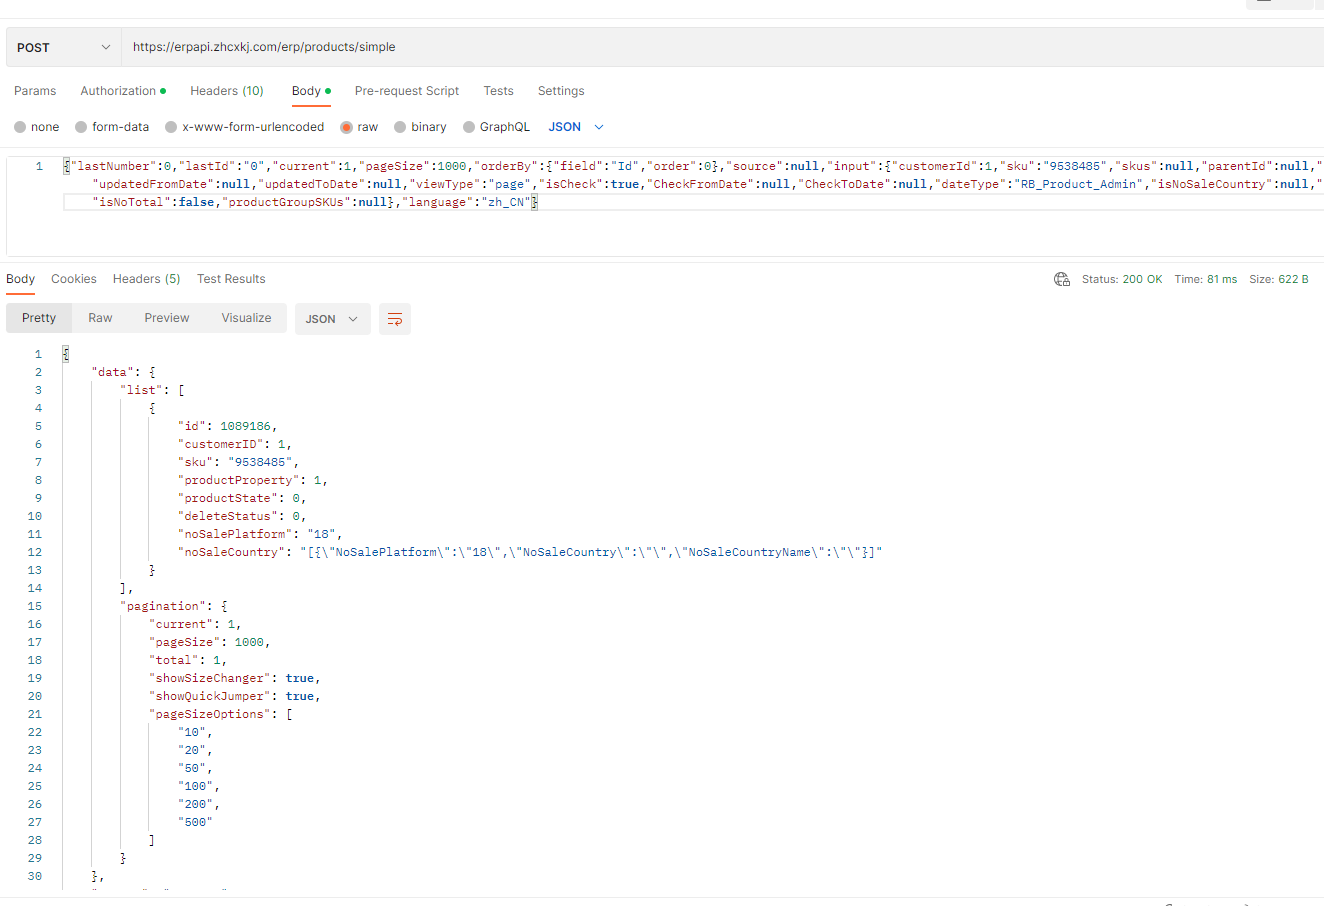Open the Pre-request Script tab
Image resolution: width=1324 pixels, height=906 pixels.
[x=407, y=91]
